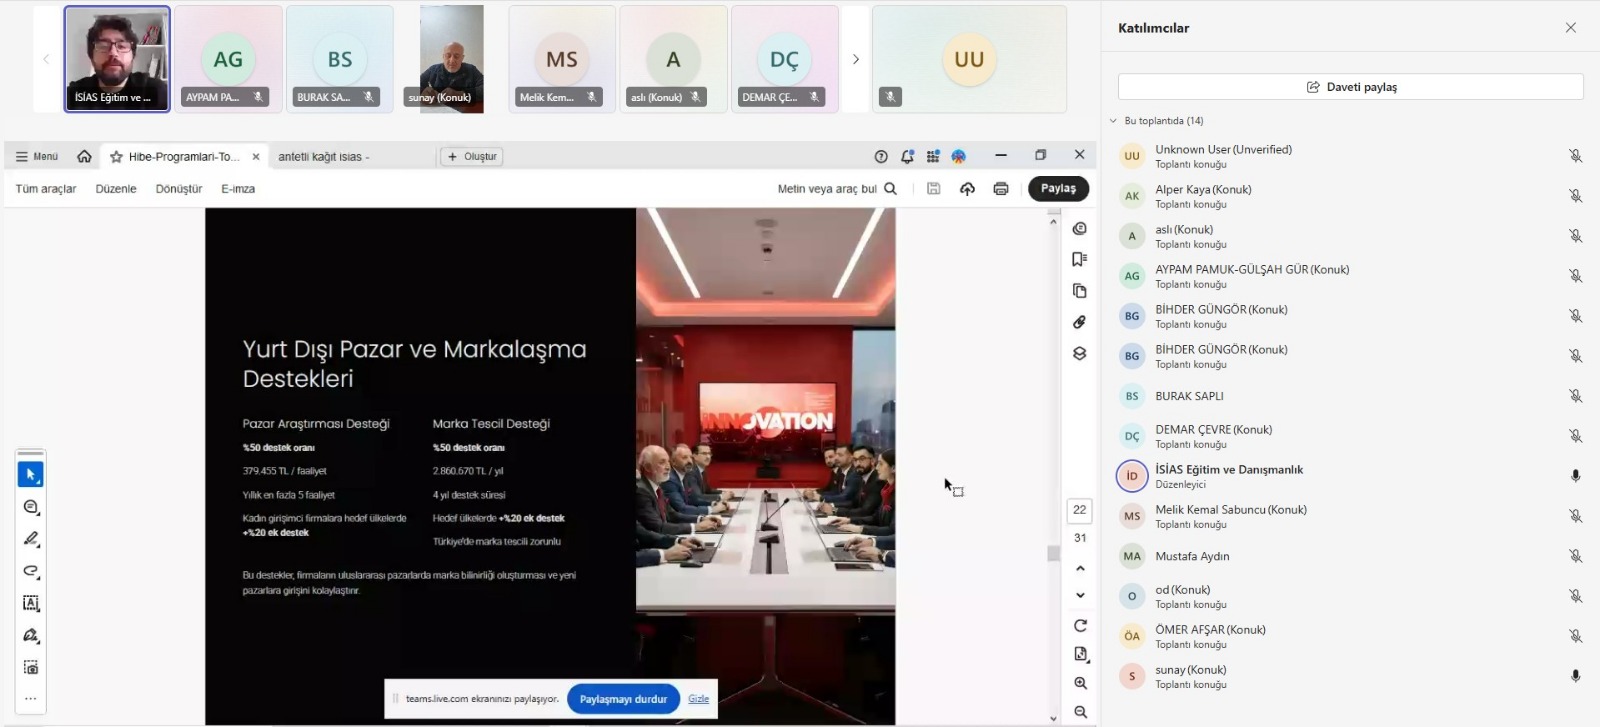The image size is (1600, 727).
Task: Collapse the 'Bu toplantıda (14)' section
Action: [x=1113, y=121]
